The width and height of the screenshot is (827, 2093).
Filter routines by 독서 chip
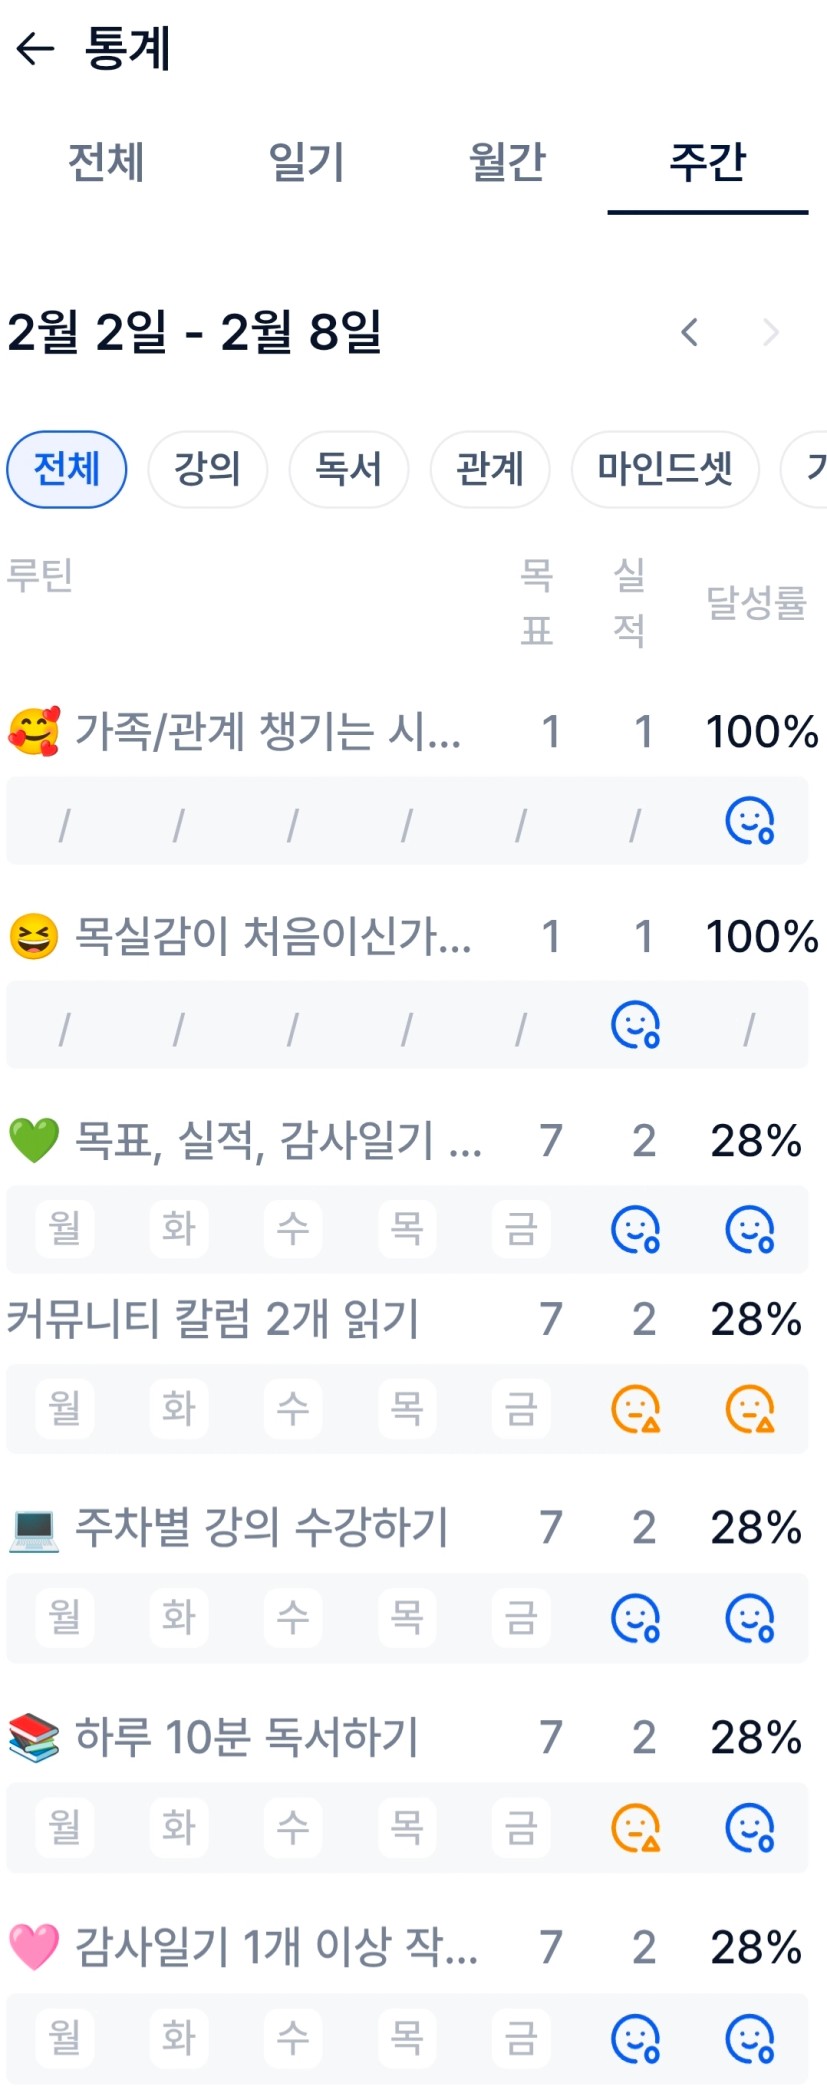pyautogui.click(x=349, y=469)
